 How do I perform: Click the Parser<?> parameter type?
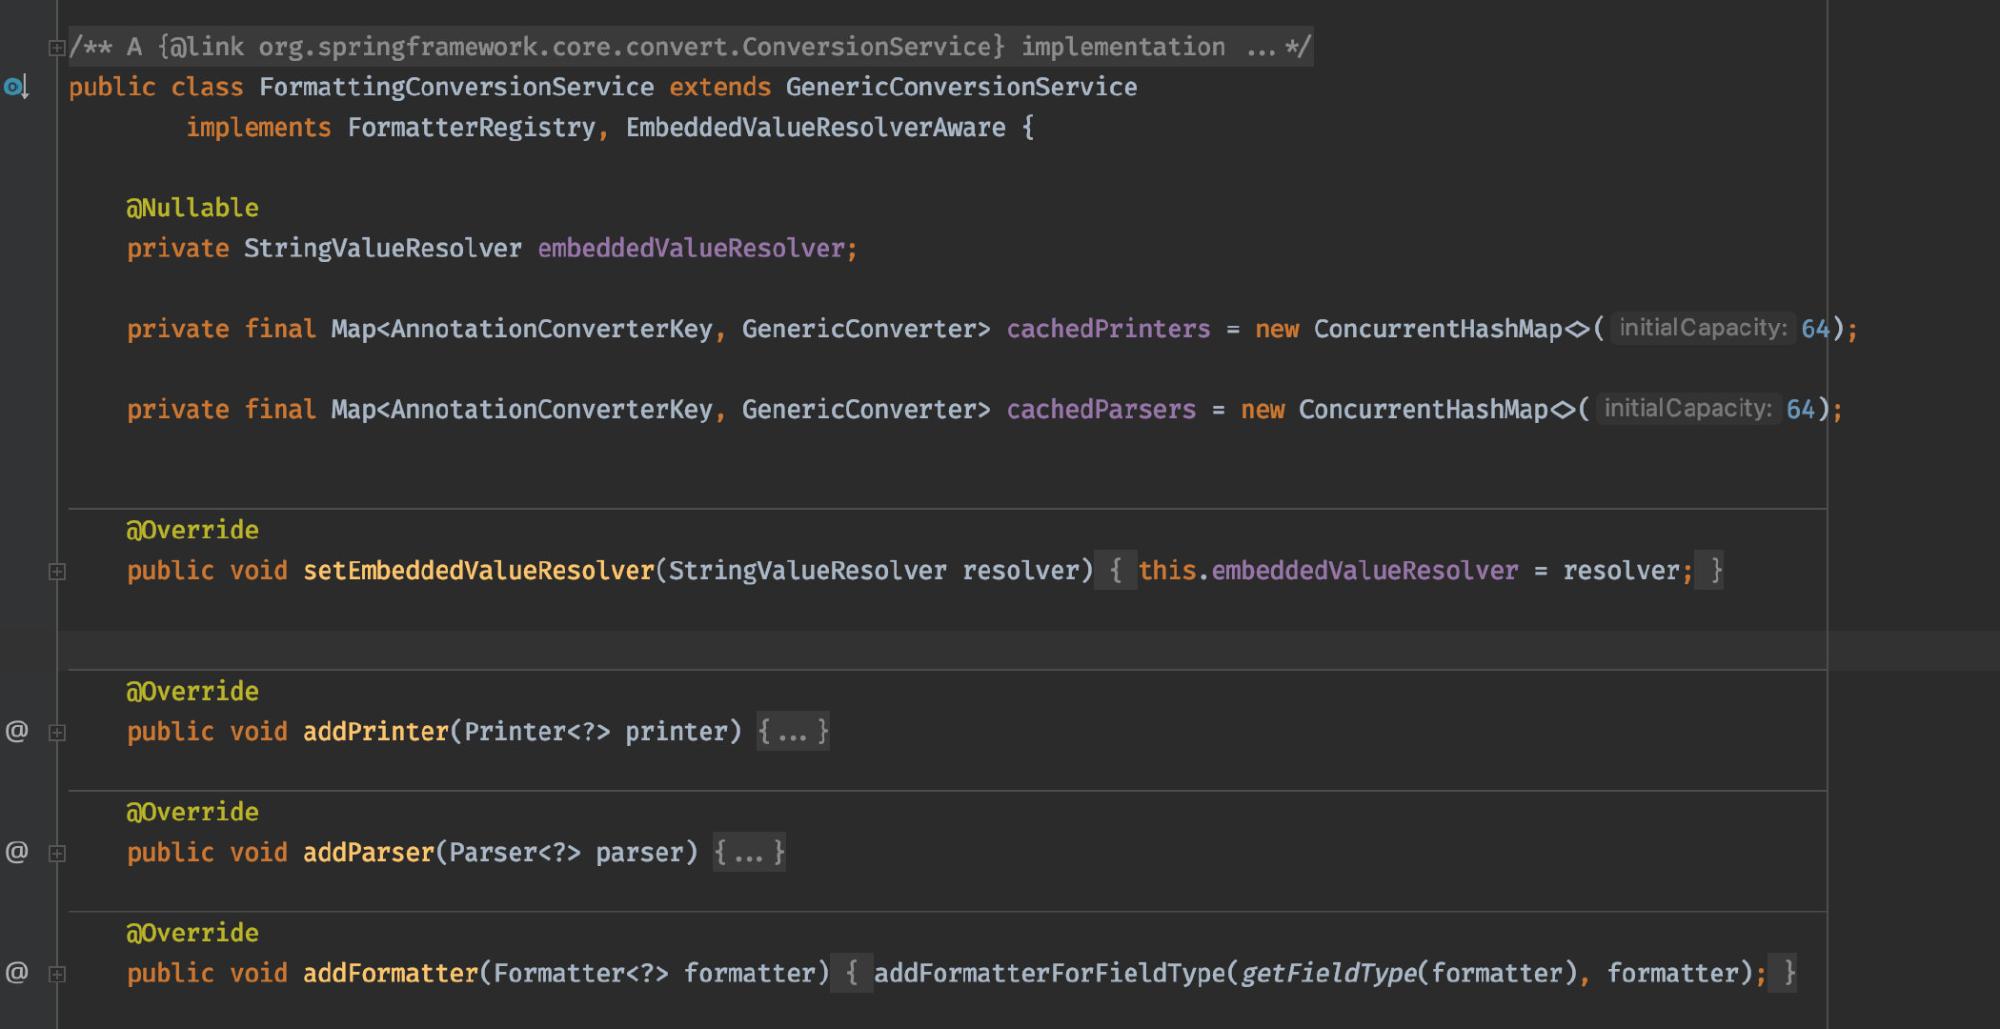tap(515, 853)
